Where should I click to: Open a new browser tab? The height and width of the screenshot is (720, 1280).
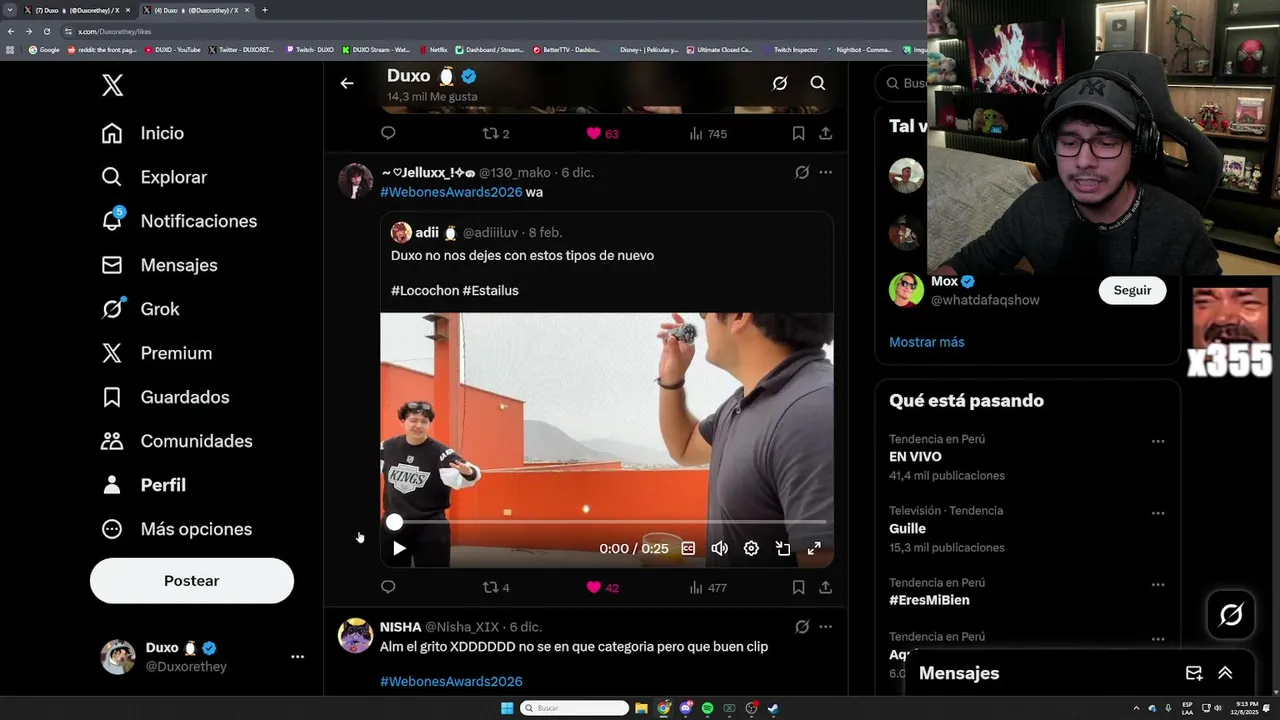(x=264, y=10)
